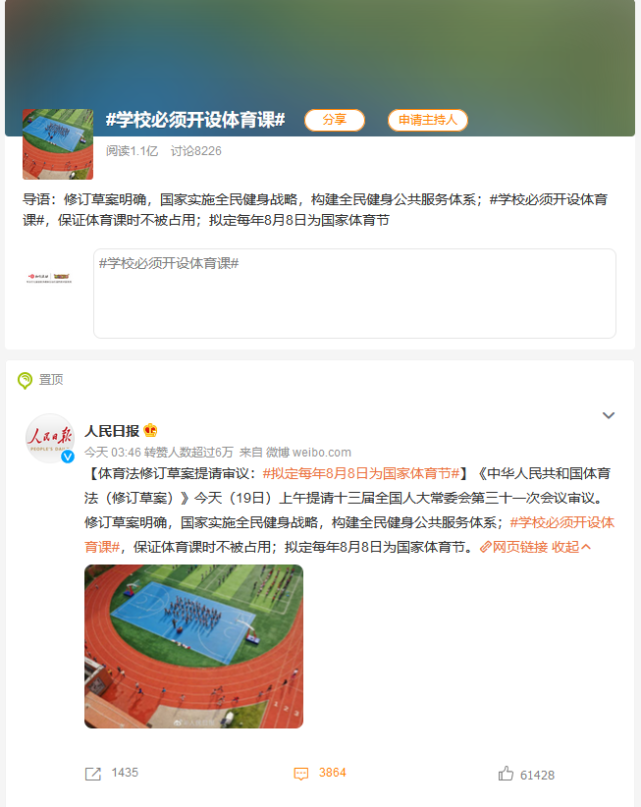Click the crown membership icon beside 人民日报
Screen dimensions: 641x807
pyautogui.click(x=150, y=430)
